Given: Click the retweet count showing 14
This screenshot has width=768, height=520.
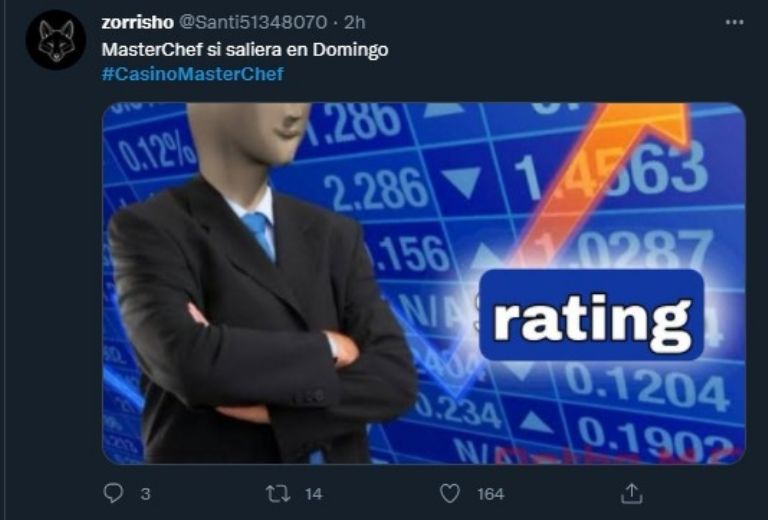Looking at the screenshot, I should [x=313, y=494].
